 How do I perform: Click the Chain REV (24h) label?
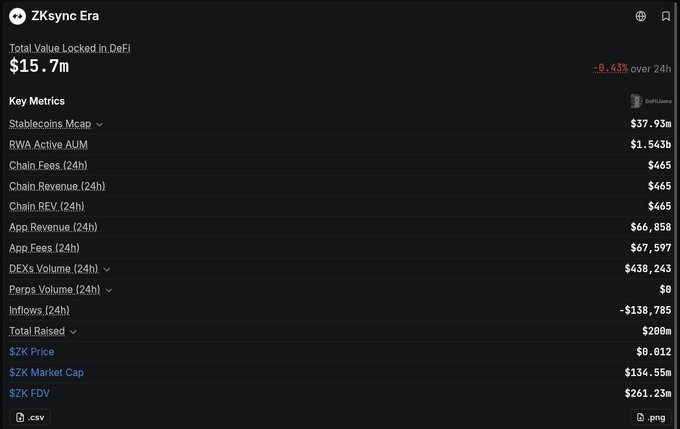pos(47,206)
